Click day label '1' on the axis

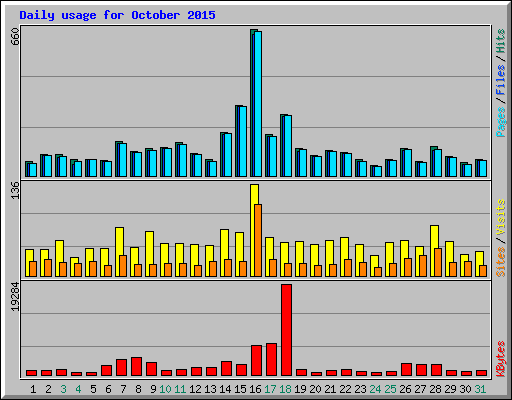pyautogui.click(x=33, y=389)
